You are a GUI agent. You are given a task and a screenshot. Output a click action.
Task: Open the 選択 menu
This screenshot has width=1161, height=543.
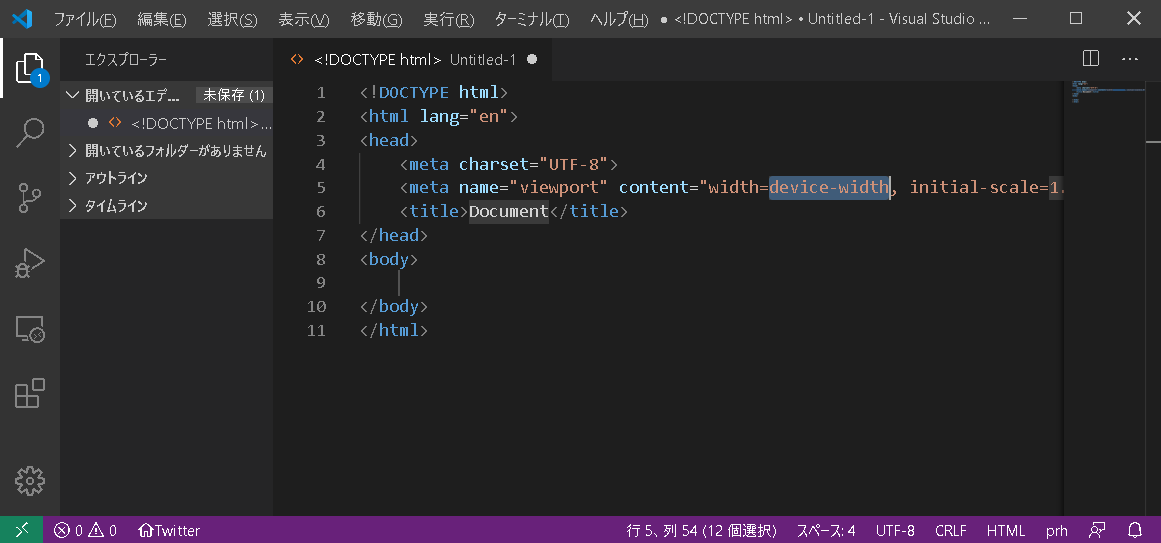(232, 20)
